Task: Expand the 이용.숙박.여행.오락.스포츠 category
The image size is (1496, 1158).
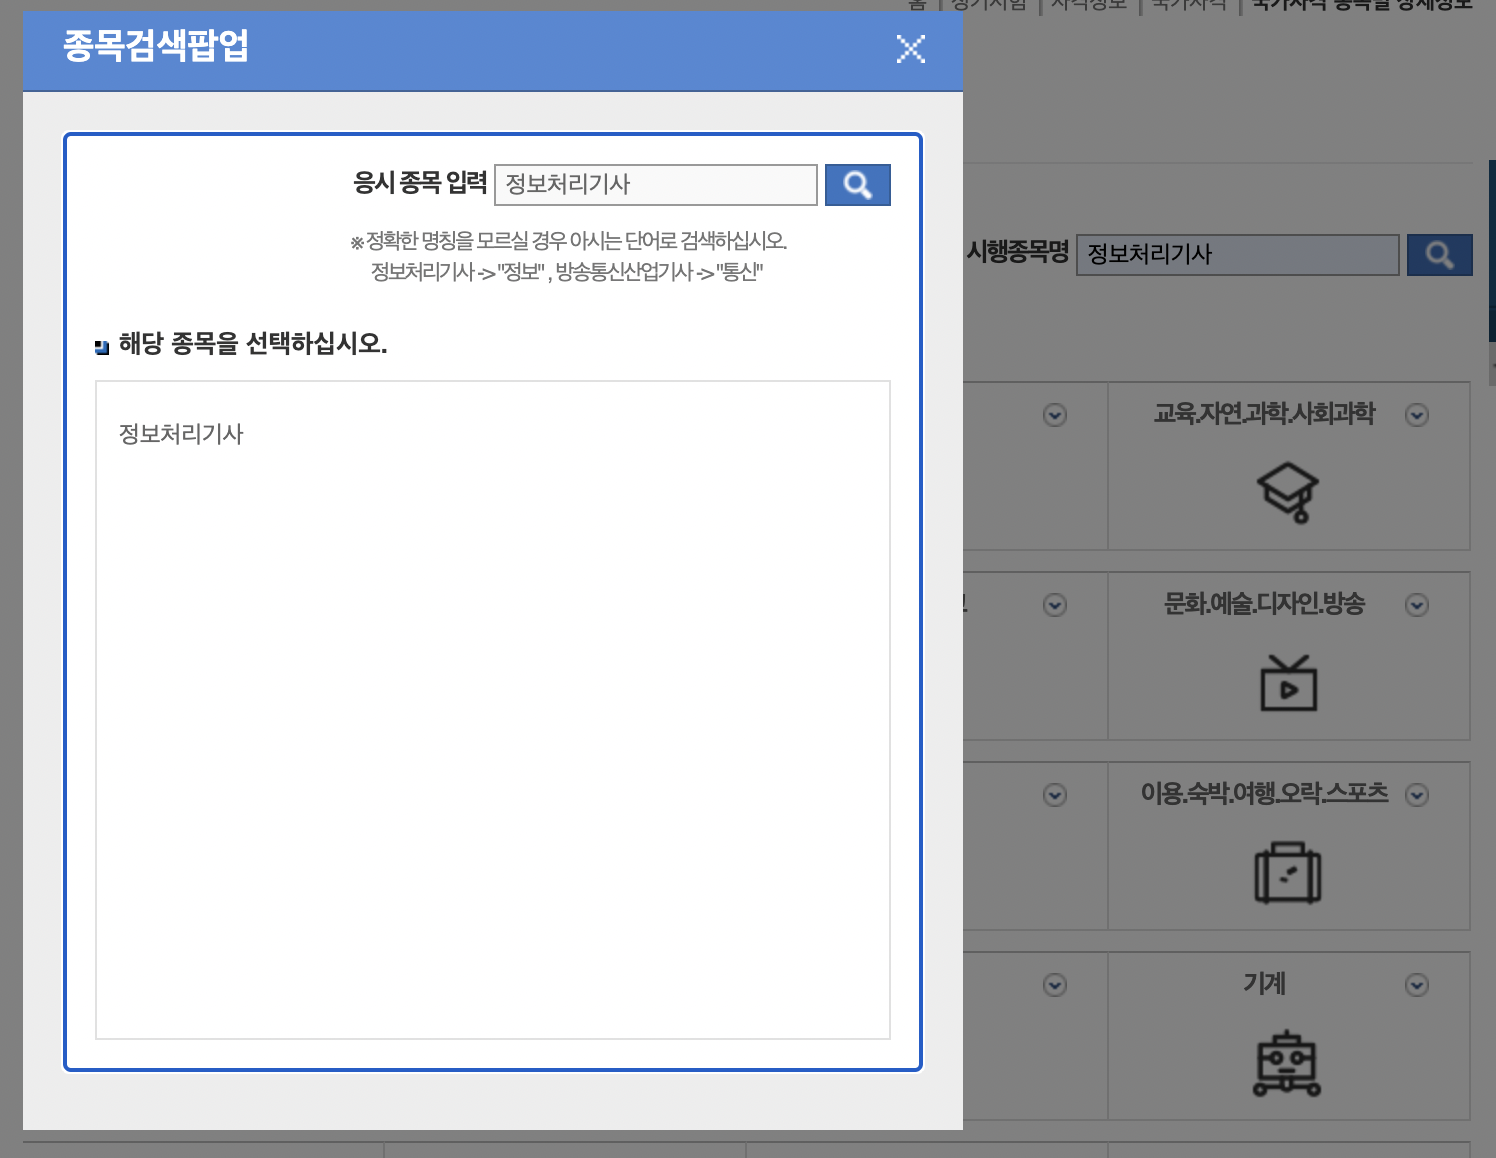Action: point(1417,795)
